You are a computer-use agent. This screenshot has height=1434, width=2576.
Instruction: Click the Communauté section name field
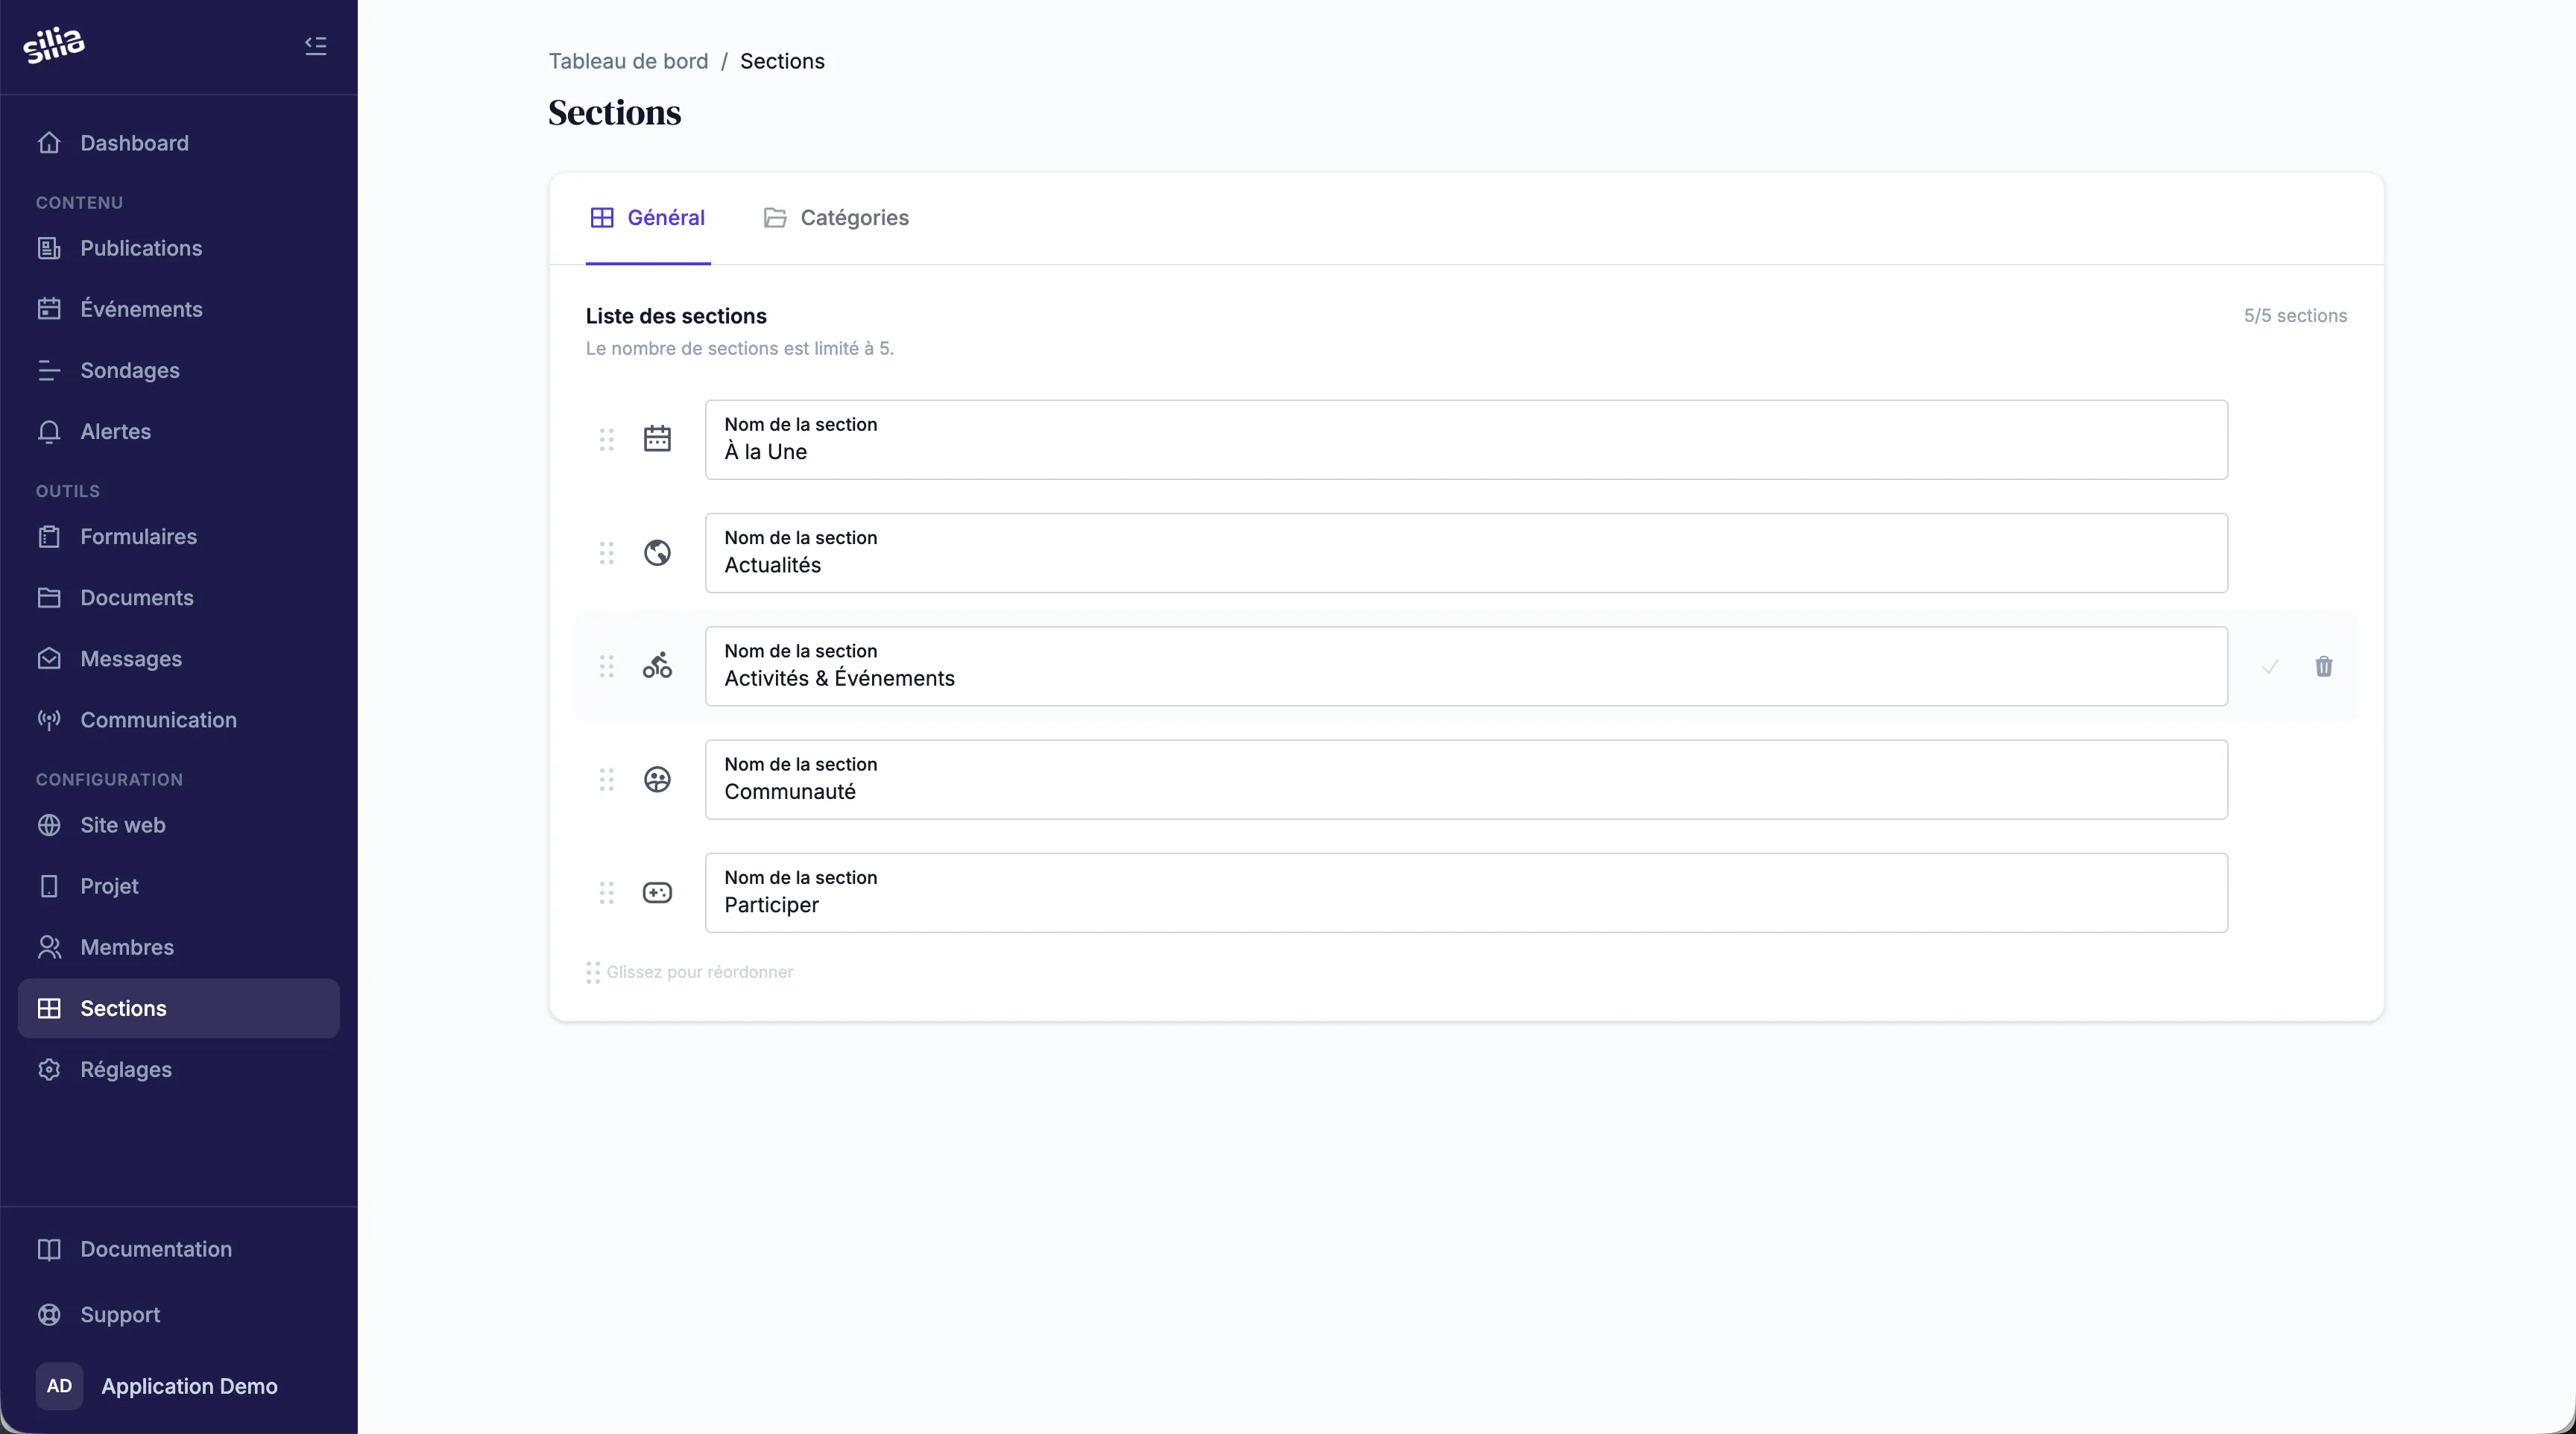(1465, 791)
